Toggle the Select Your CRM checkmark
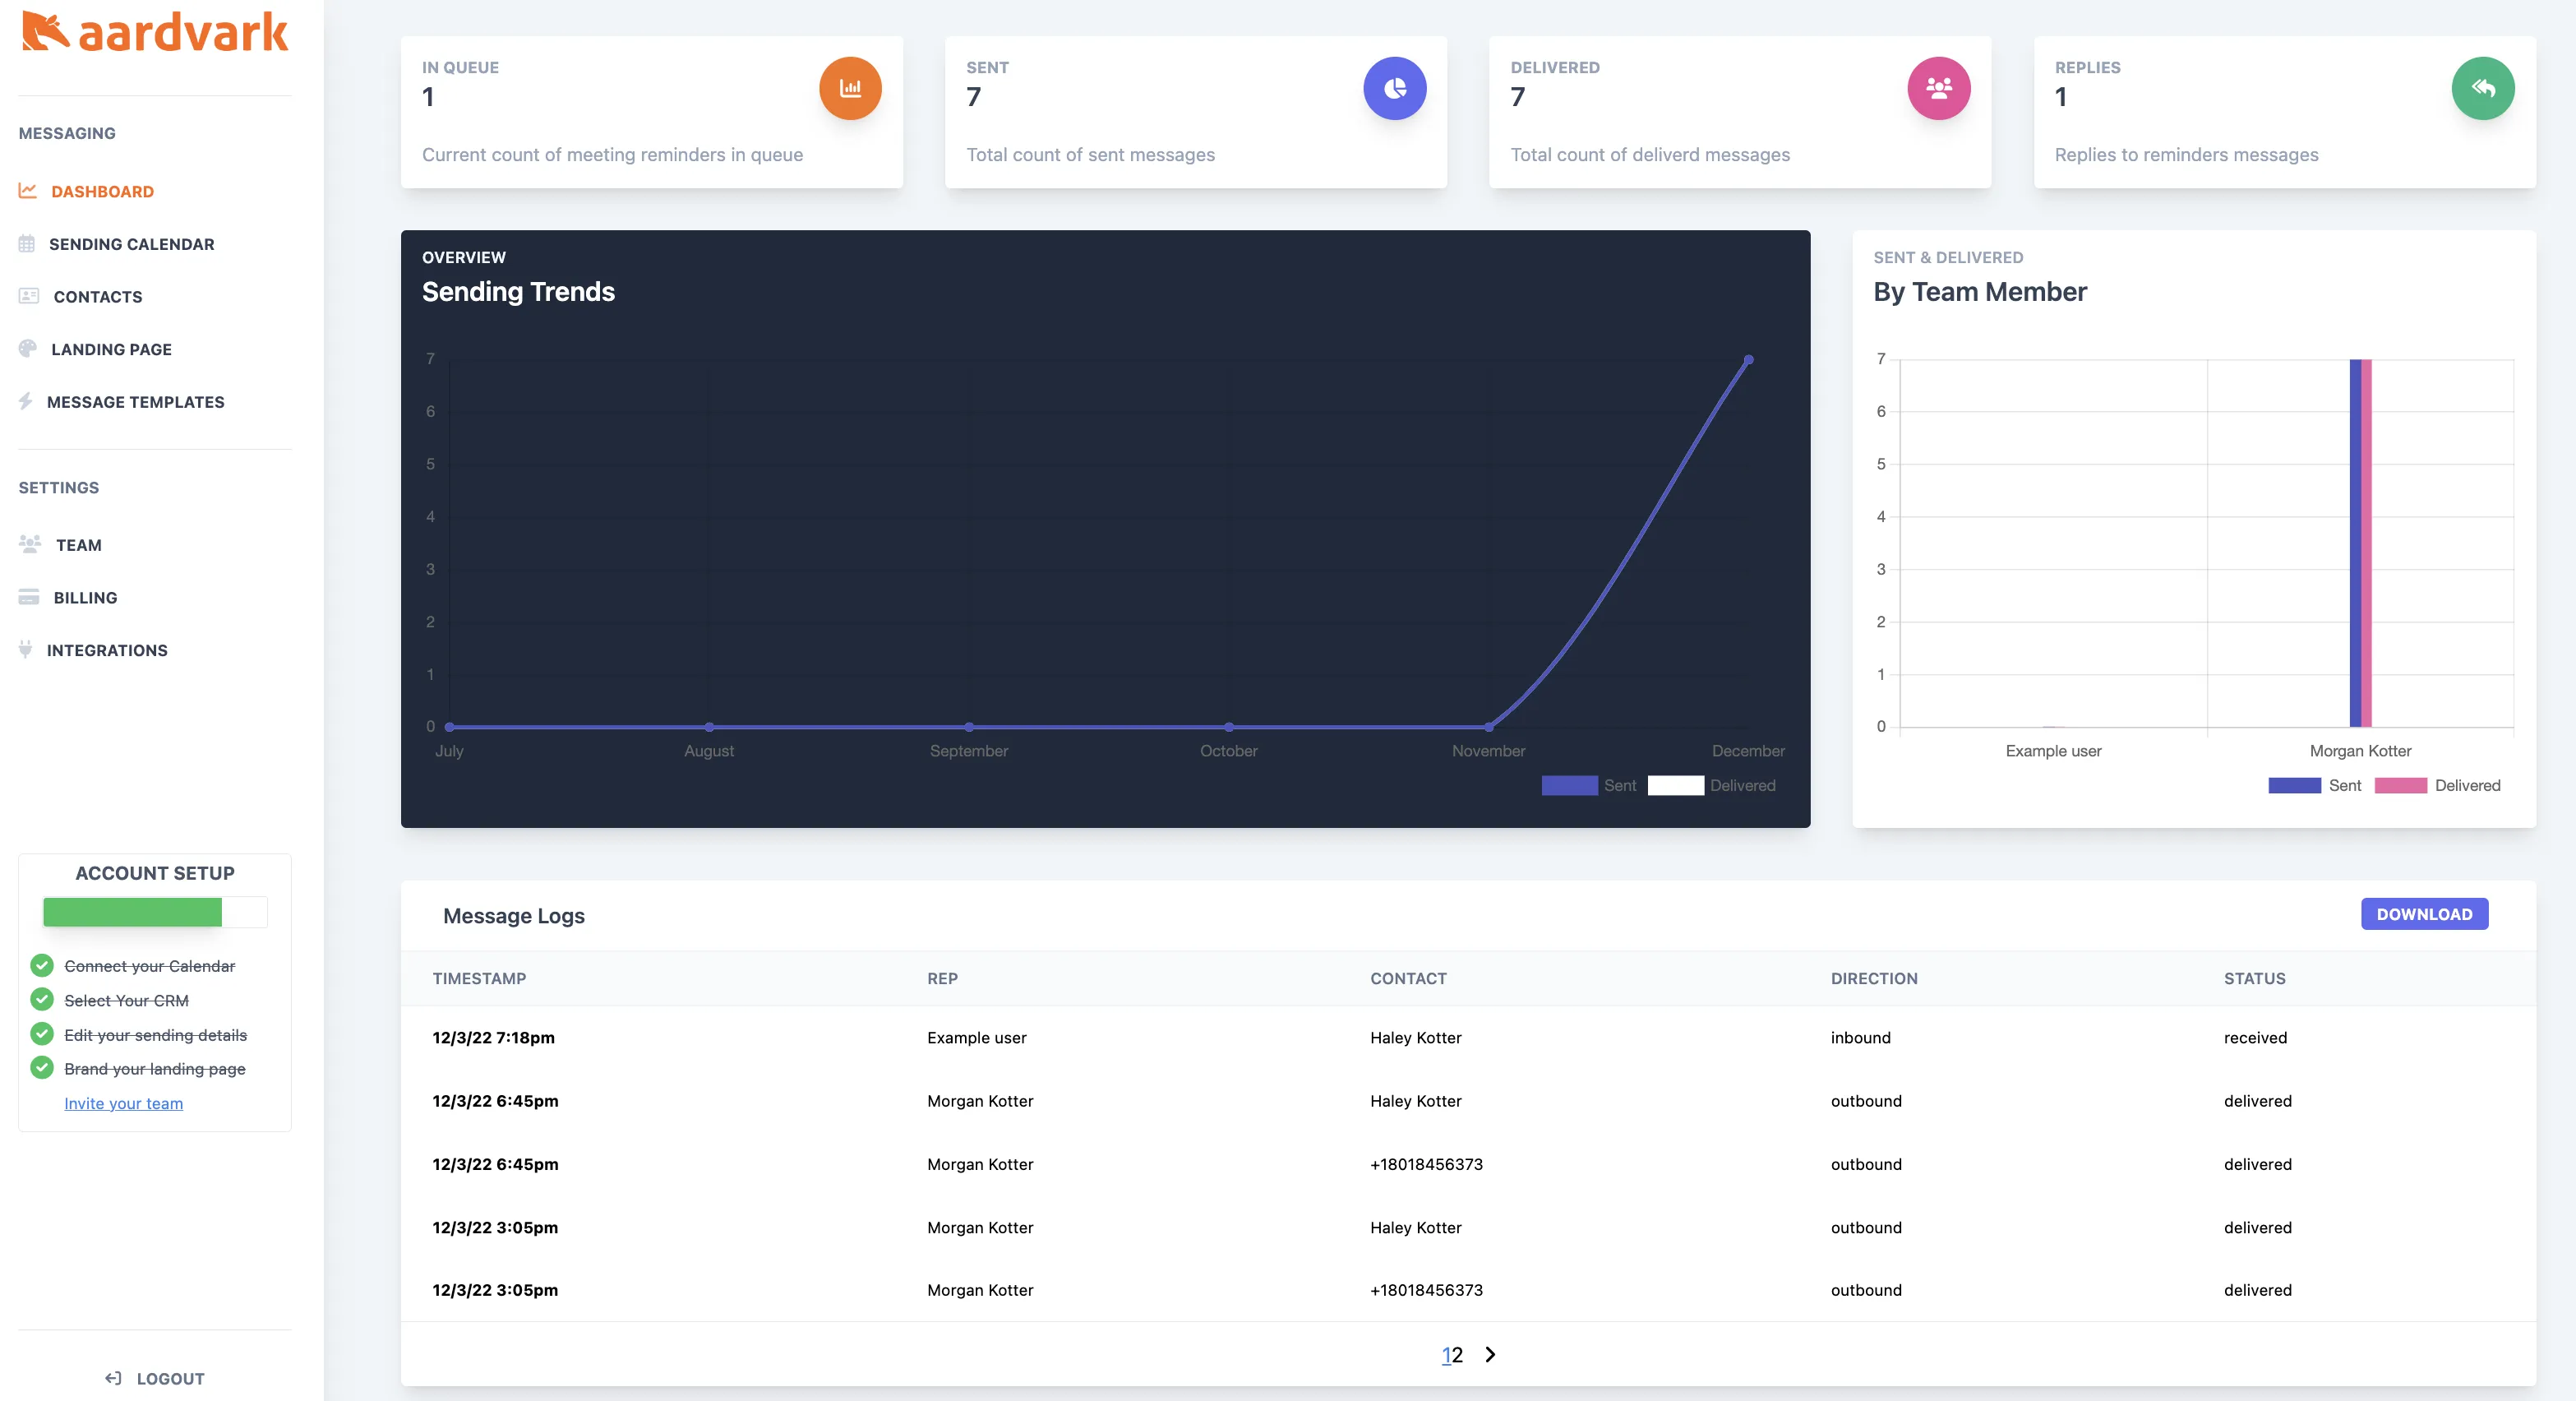 pos(41,999)
